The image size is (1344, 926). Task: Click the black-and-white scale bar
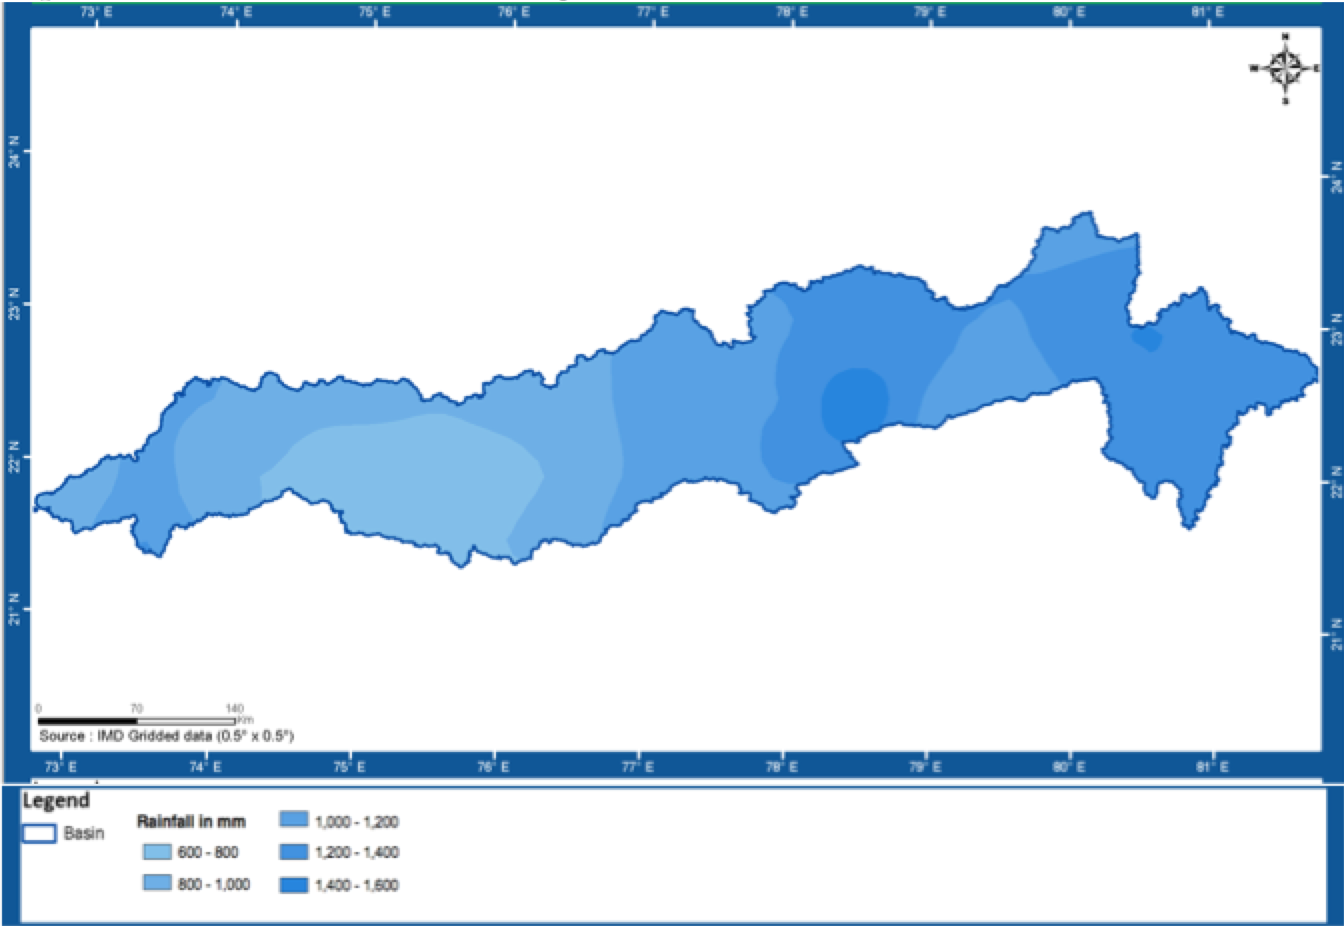[137, 720]
